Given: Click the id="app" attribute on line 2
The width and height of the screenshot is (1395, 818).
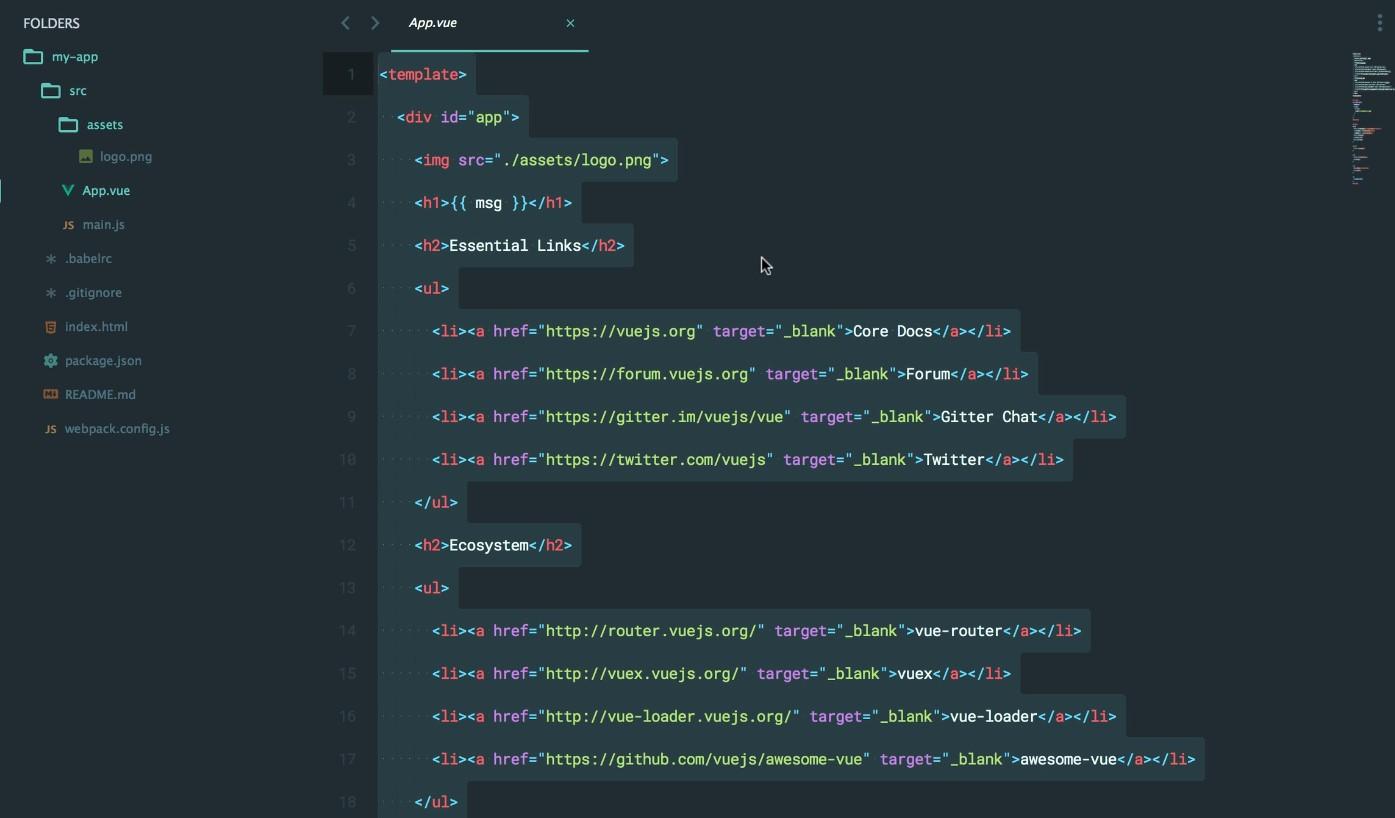Looking at the screenshot, I should (x=475, y=118).
